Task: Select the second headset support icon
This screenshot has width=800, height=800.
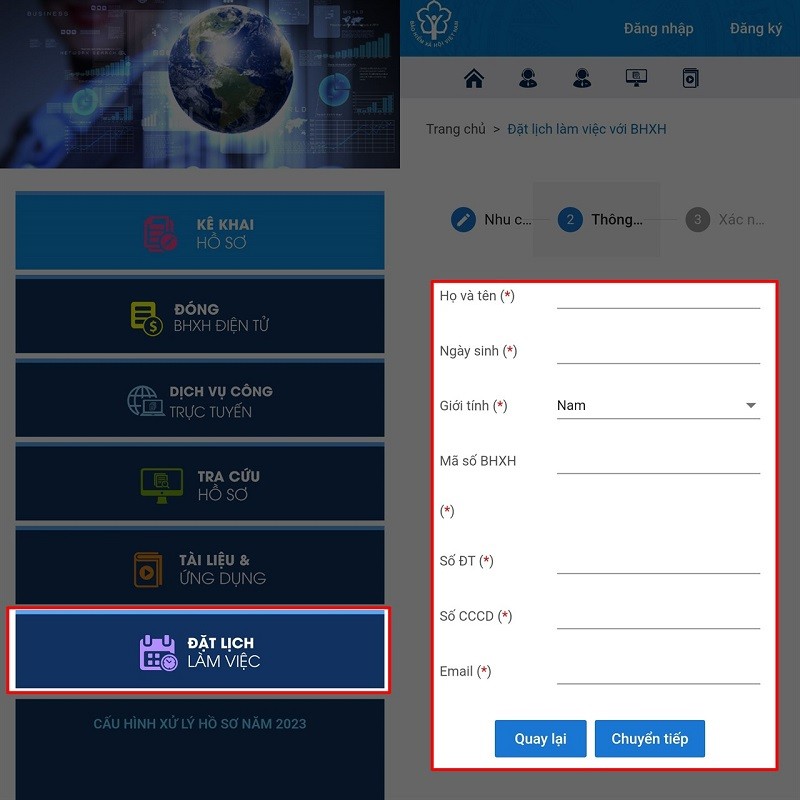Action: pos(580,76)
